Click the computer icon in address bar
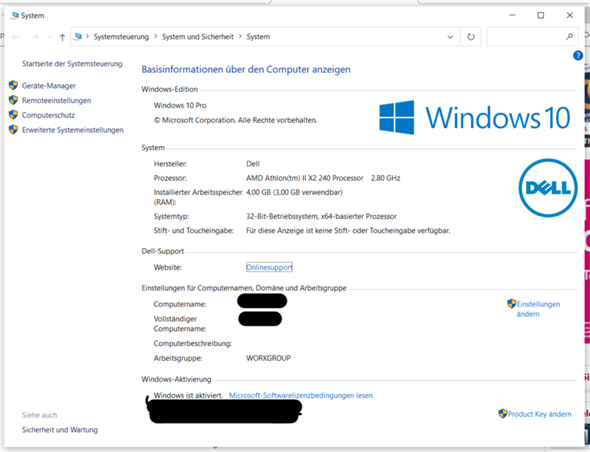The image size is (590, 452). coord(78,37)
